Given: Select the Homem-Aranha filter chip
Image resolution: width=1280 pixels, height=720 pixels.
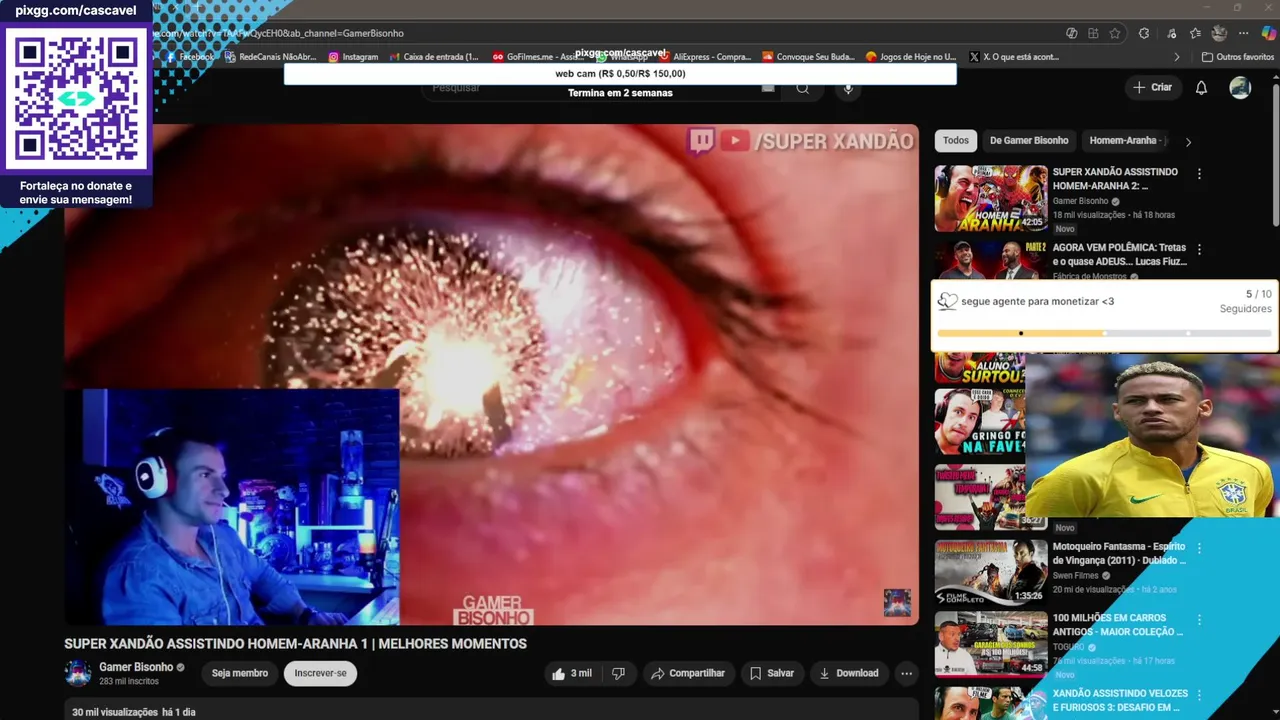Looking at the screenshot, I should [x=1124, y=141].
